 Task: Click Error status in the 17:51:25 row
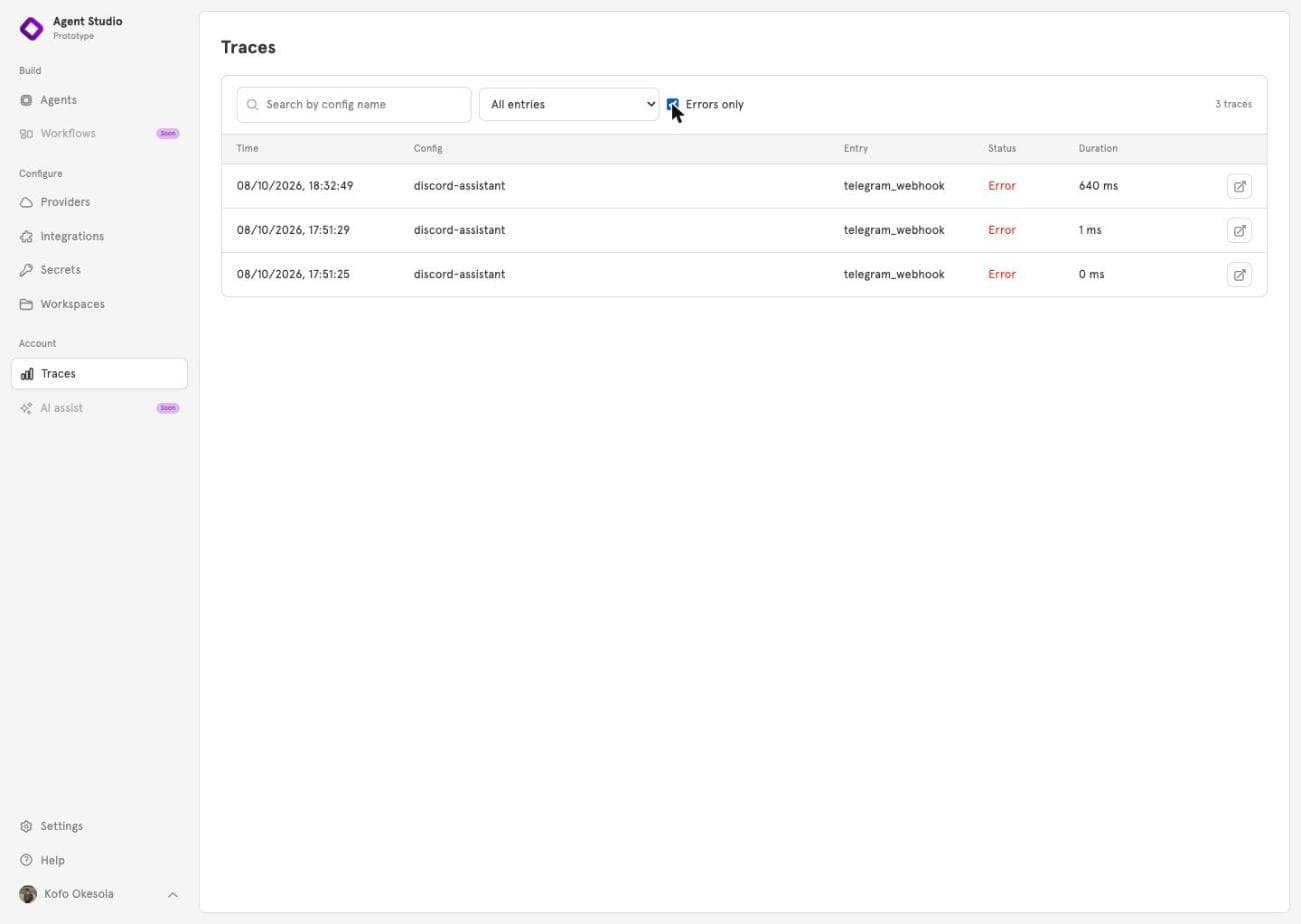tap(1002, 274)
